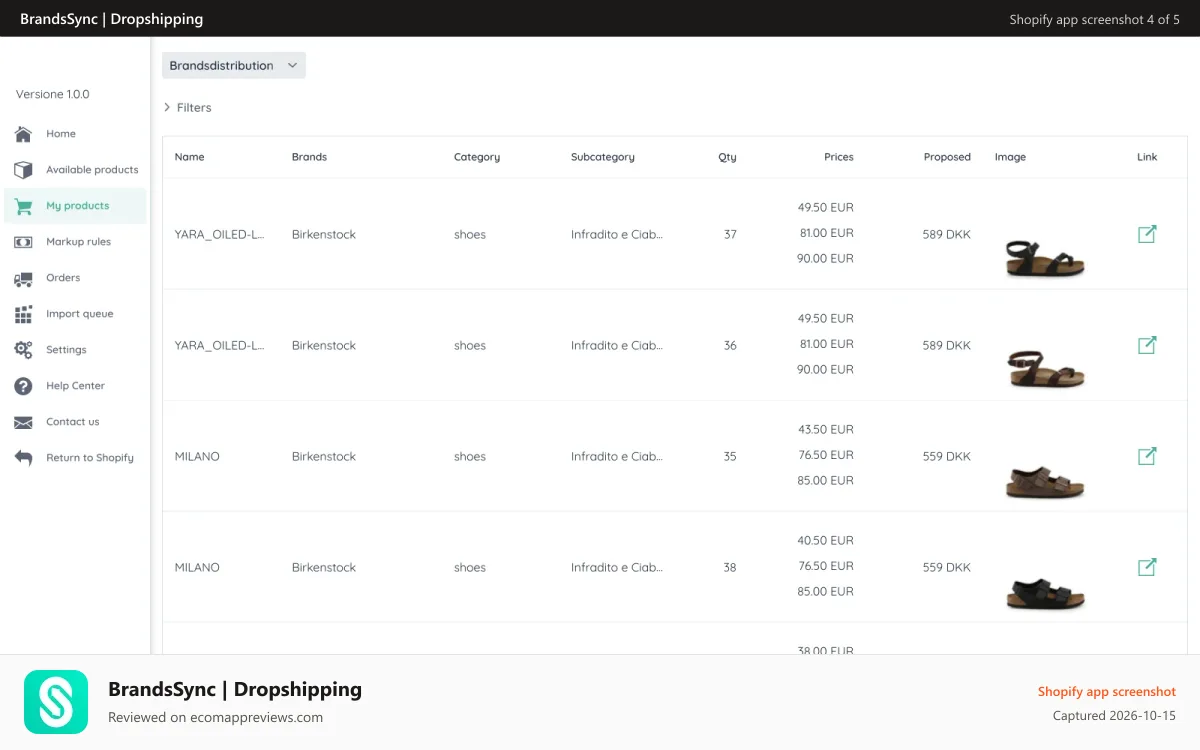Click the Brands column header
This screenshot has width=1200, height=750.
[x=309, y=157]
